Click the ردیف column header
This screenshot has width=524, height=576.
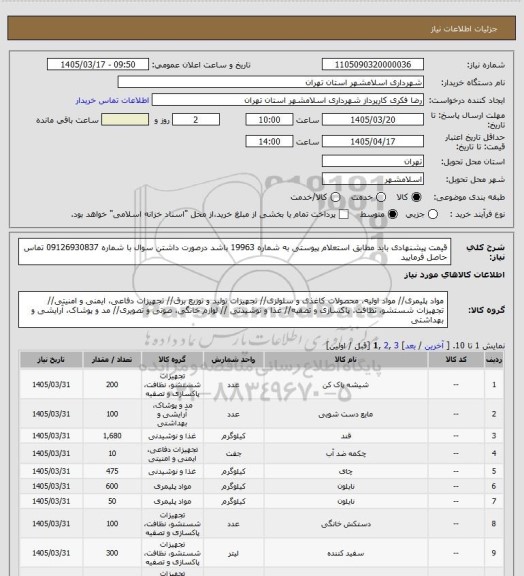494,360
